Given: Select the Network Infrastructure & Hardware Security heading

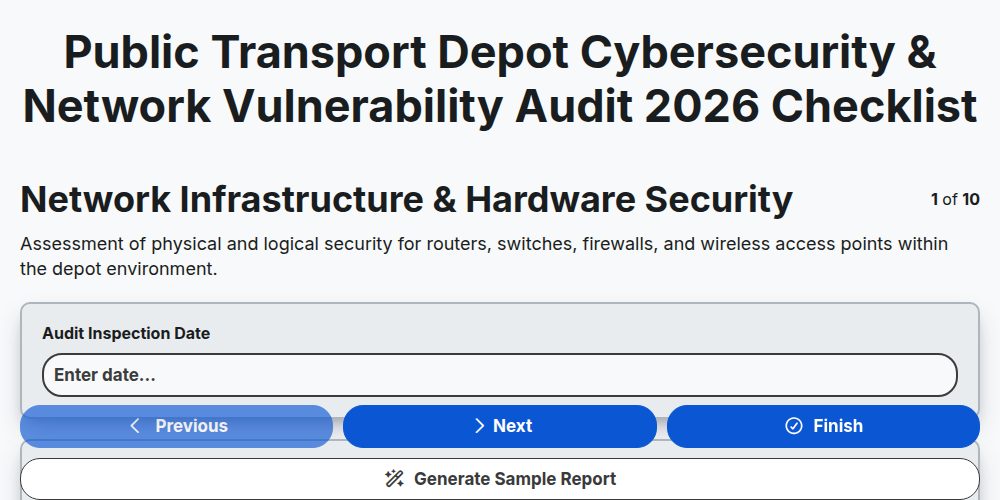Looking at the screenshot, I should click(x=406, y=200).
